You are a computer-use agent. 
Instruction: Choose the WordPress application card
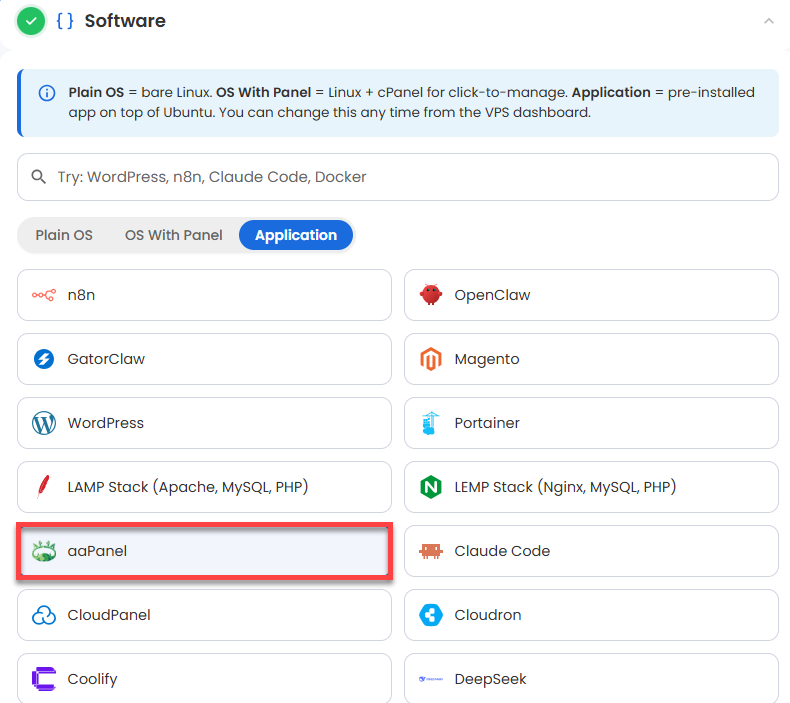click(x=205, y=423)
